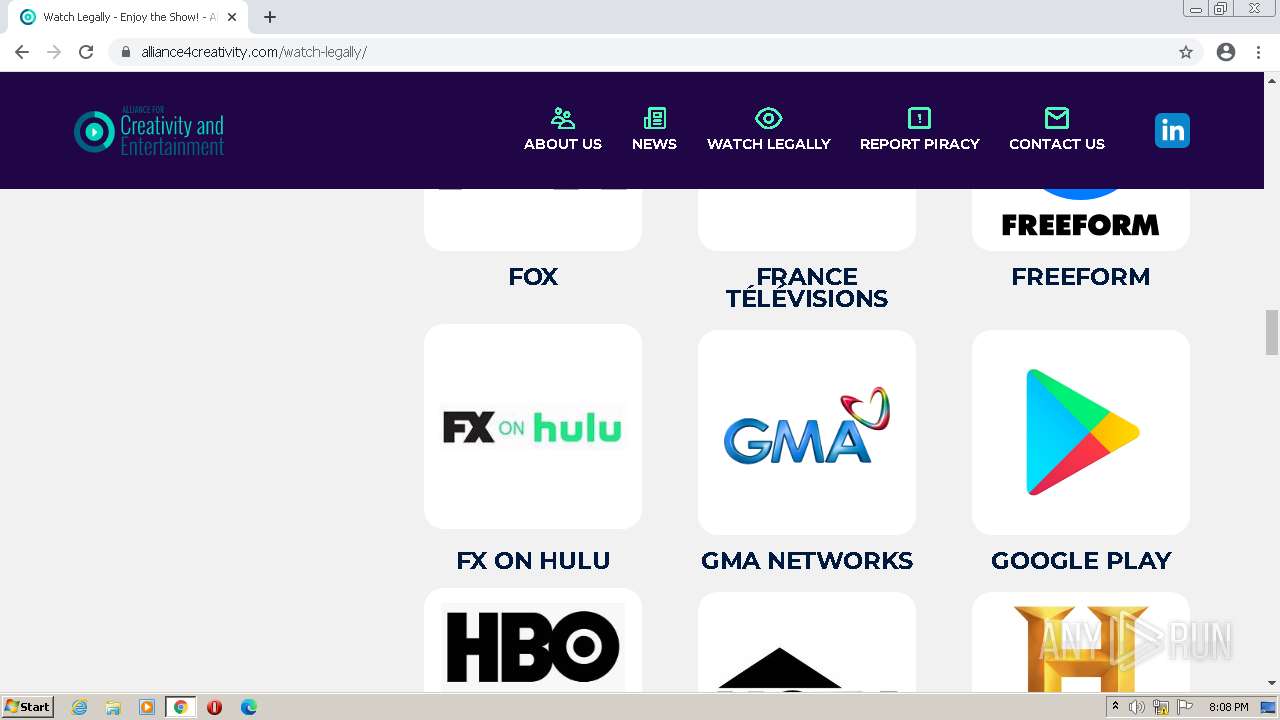Viewport: 1280px width, 720px height.
Task: Launch Internet Explorer from taskbar
Action: tap(80, 707)
